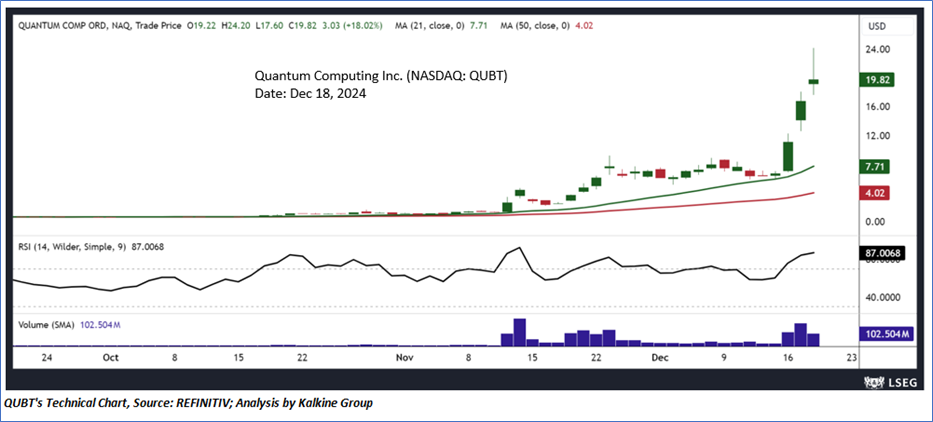The image size is (933, 422).
Task: Click the 12.00 price axis label
Action: 880,136
